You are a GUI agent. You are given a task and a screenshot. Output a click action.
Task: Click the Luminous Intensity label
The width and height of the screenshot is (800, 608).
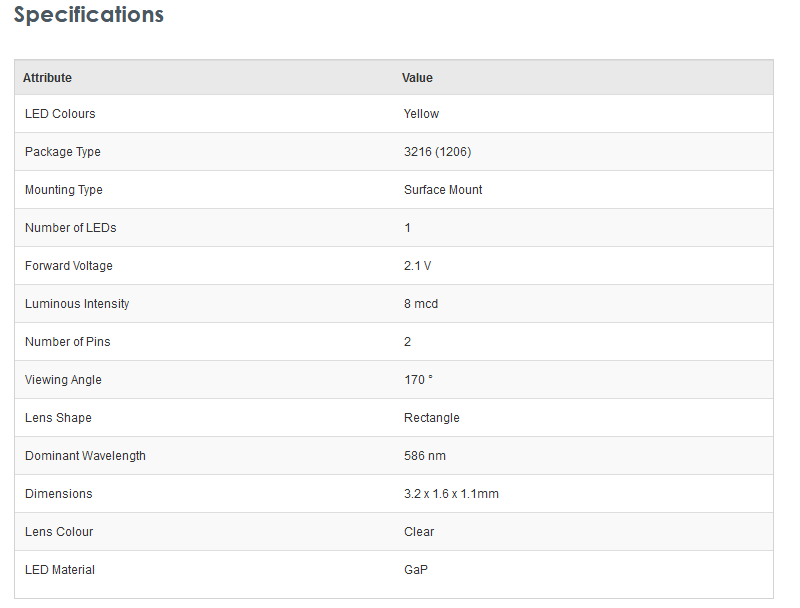click(x=77, y=304)
